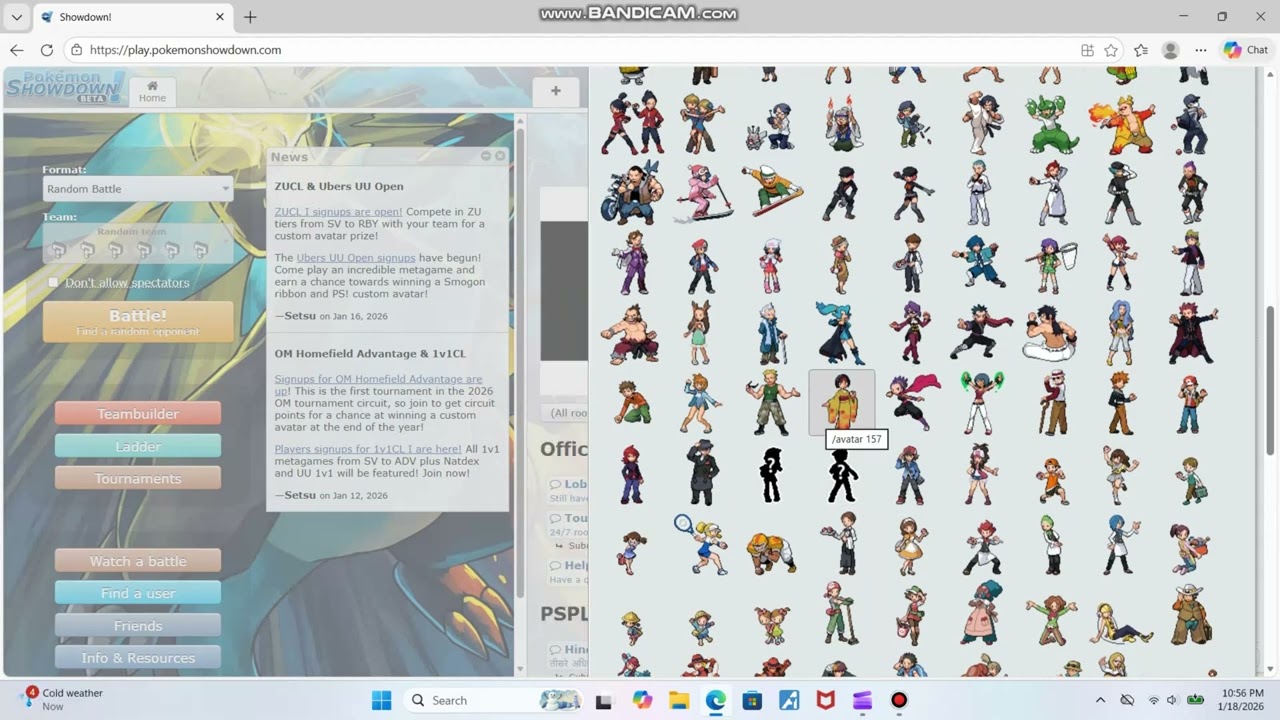Pick the two-dancers couple avatar
The width and height of the screenshot is (1280, 720).
[702, 124]
